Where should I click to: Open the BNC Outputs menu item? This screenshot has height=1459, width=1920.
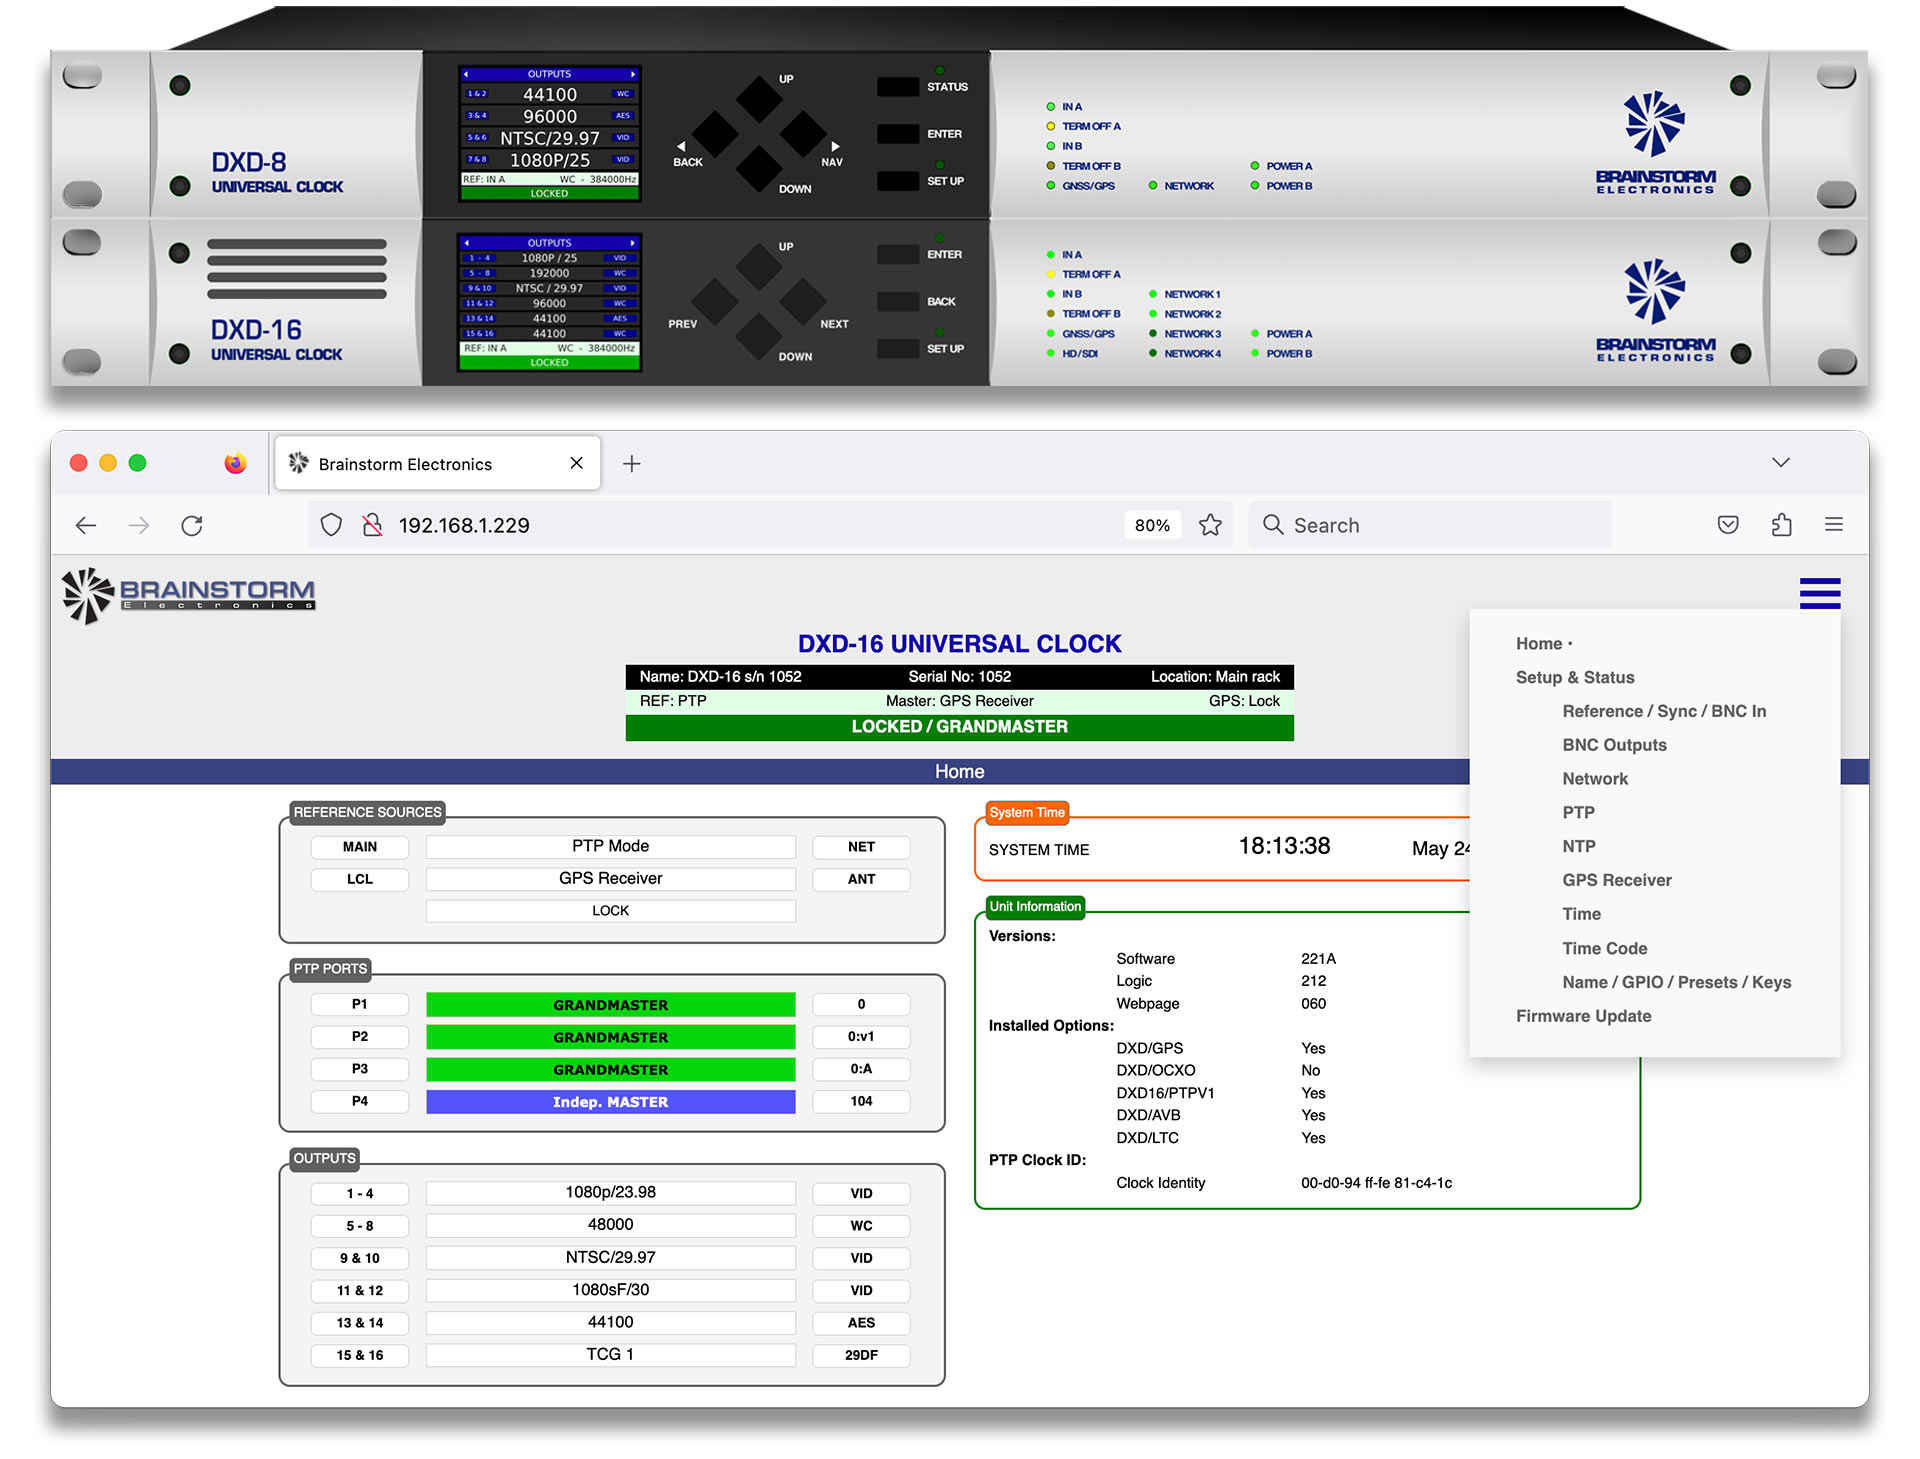click(x=1614, y=745)
